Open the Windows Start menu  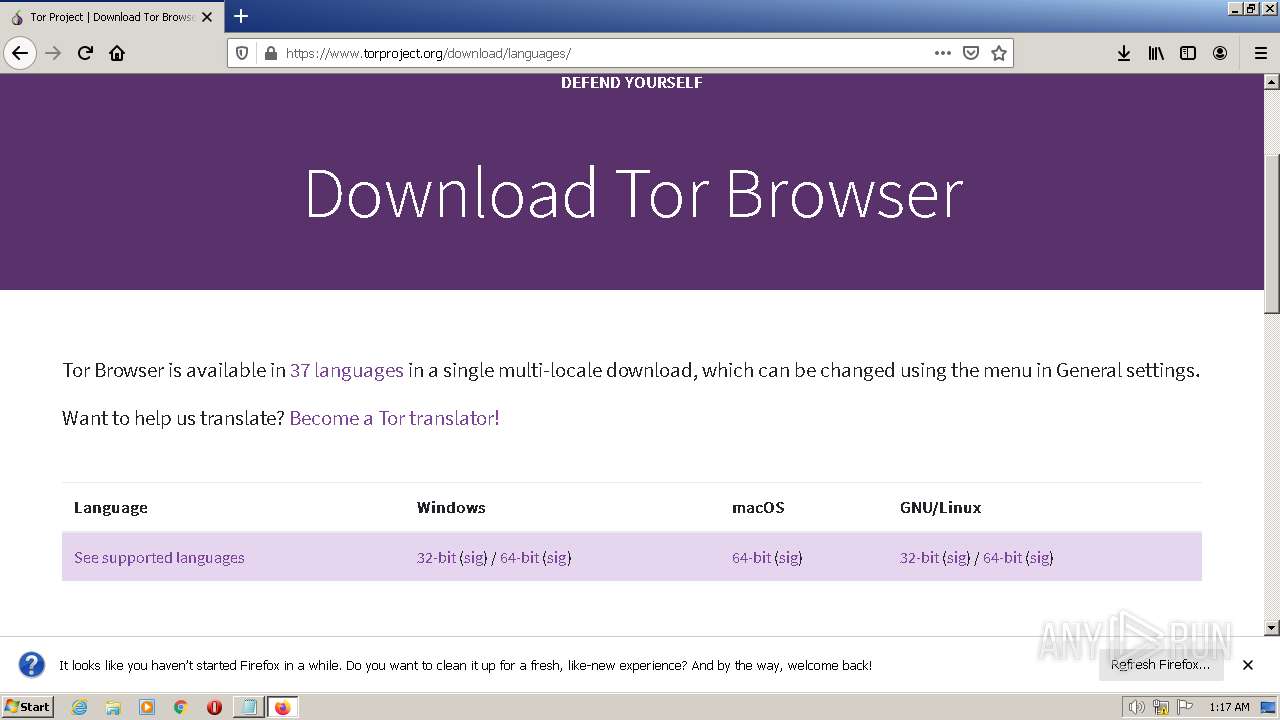coord(27,707)
